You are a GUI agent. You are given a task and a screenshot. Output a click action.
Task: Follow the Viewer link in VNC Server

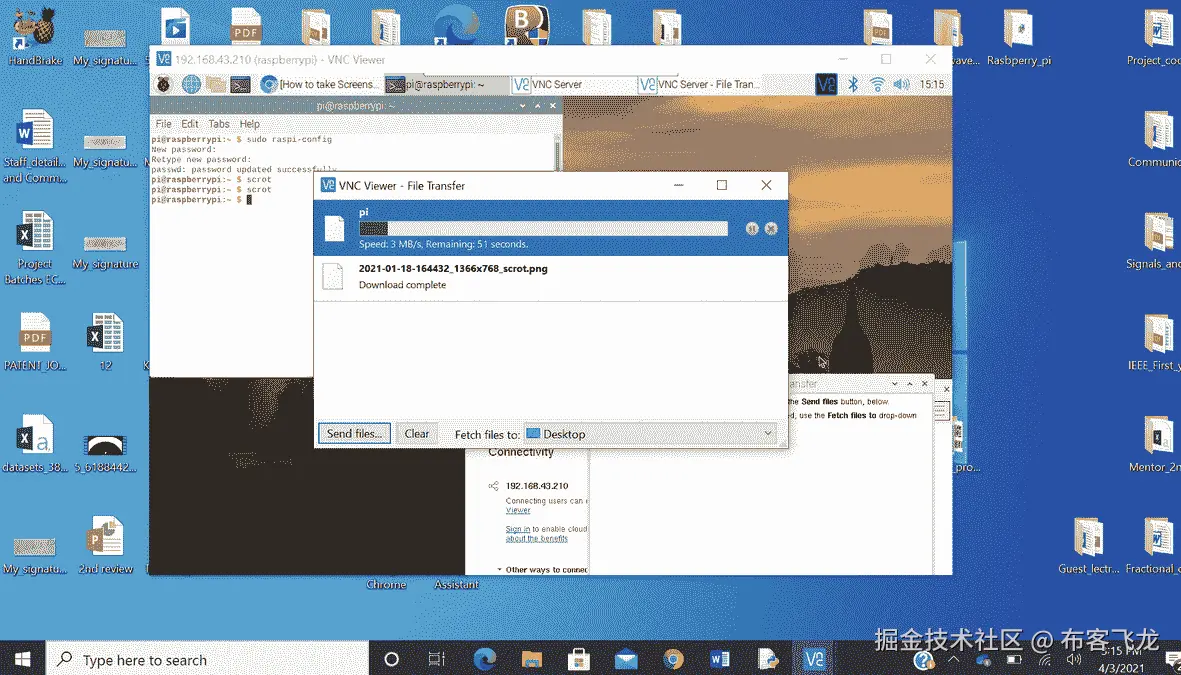(517, 510)
